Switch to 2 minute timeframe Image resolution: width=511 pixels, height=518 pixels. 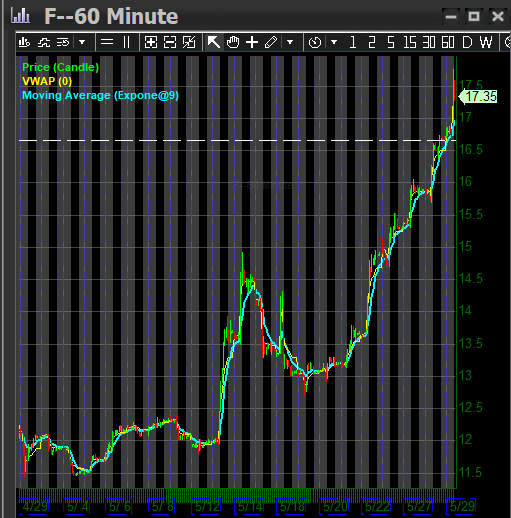point(372,42)
